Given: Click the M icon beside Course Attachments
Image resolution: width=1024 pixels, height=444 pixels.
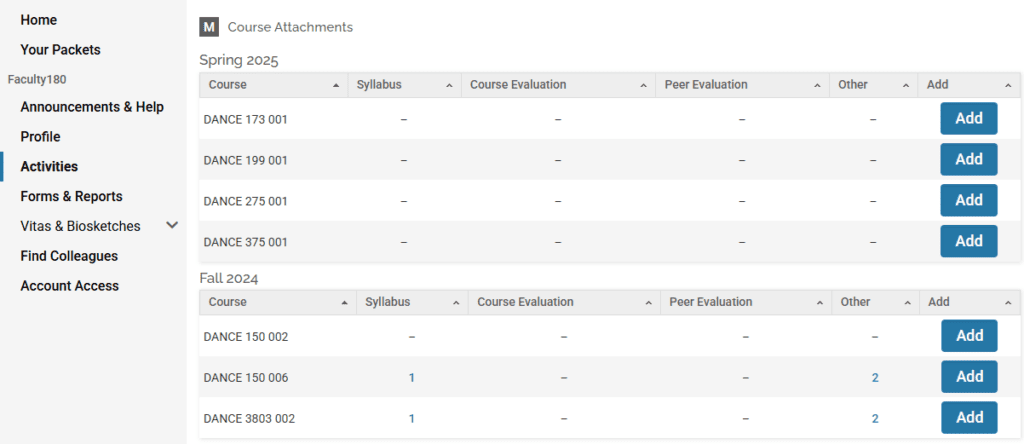Looking at the screenshot, I should click(209, 27).
